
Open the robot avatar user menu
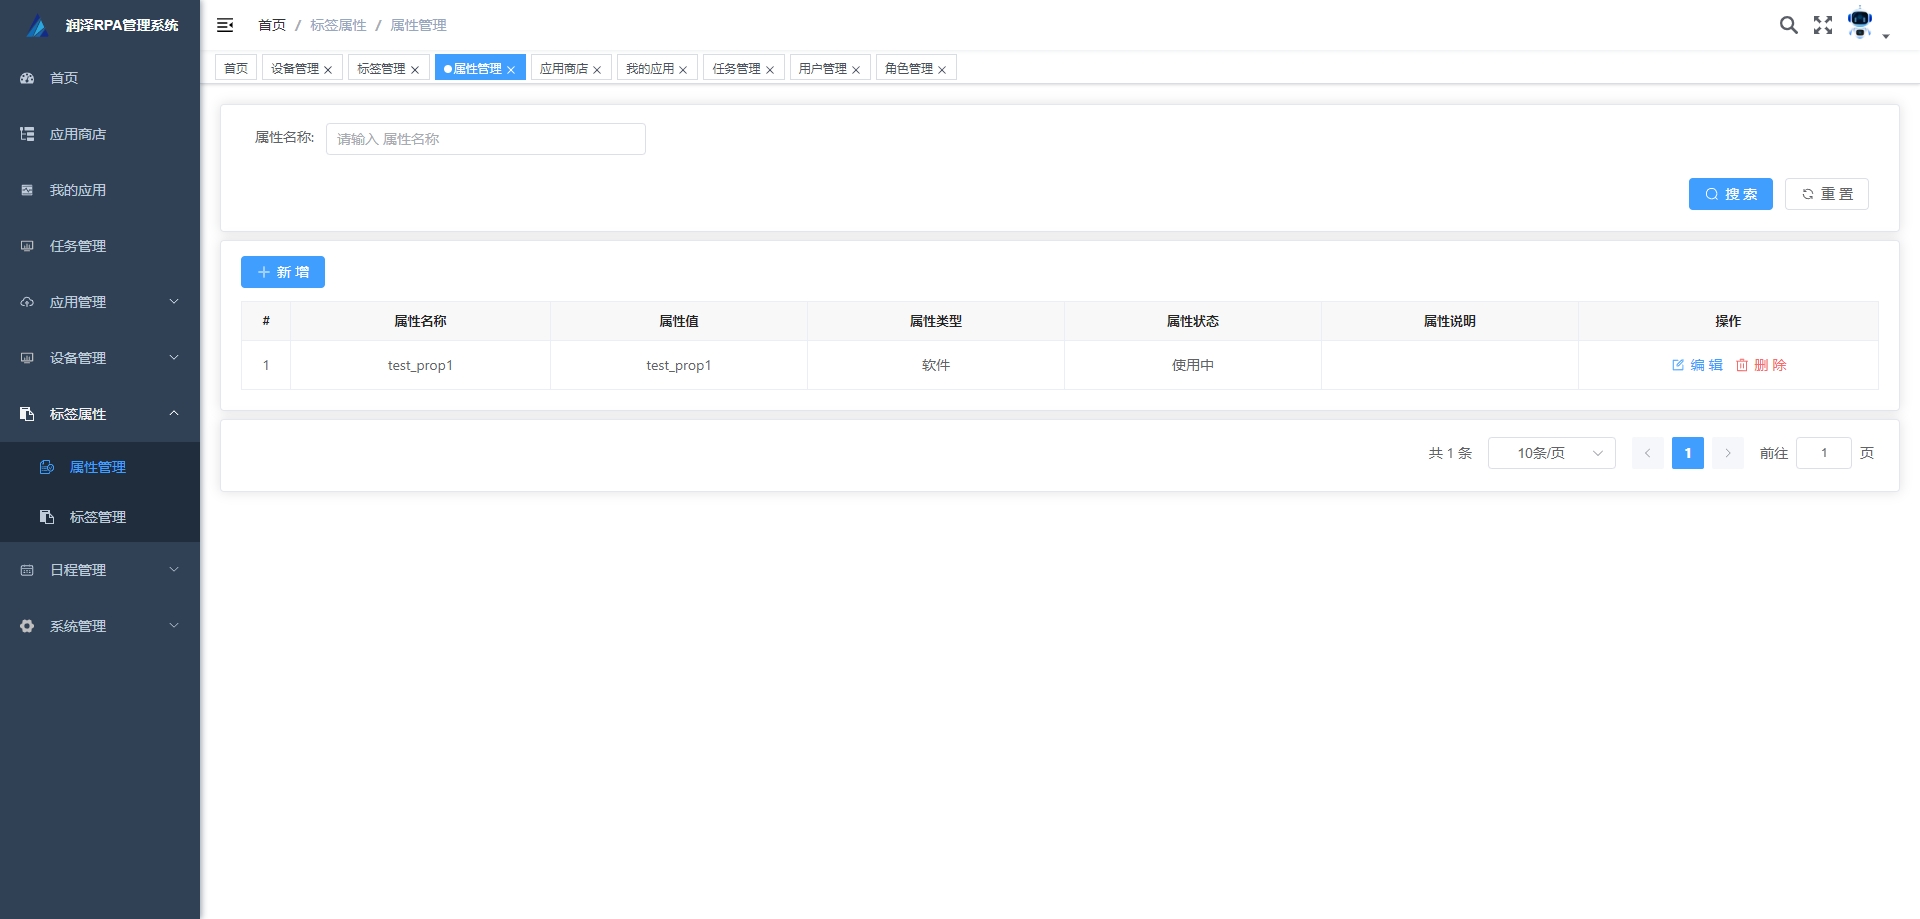tap(1860, 23)
